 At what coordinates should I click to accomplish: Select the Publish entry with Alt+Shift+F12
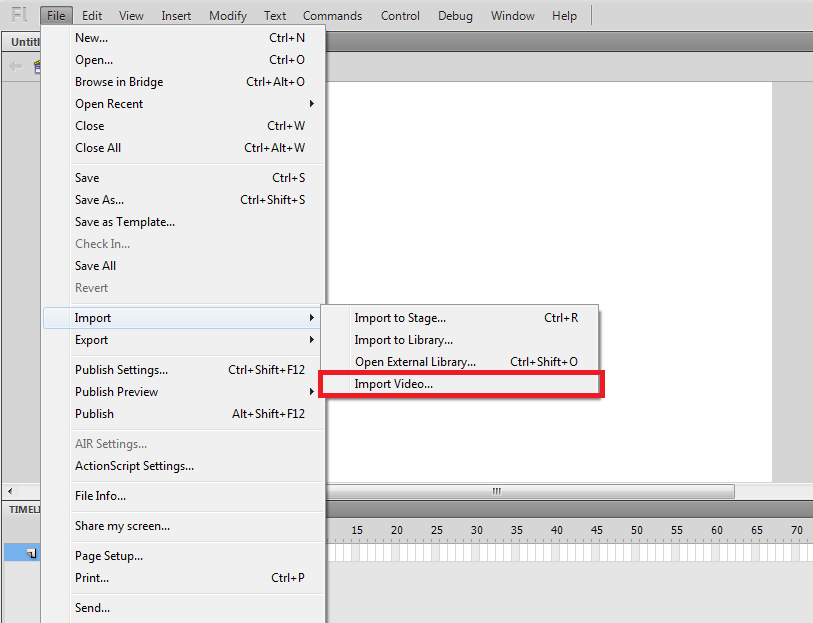coord(184,414)
